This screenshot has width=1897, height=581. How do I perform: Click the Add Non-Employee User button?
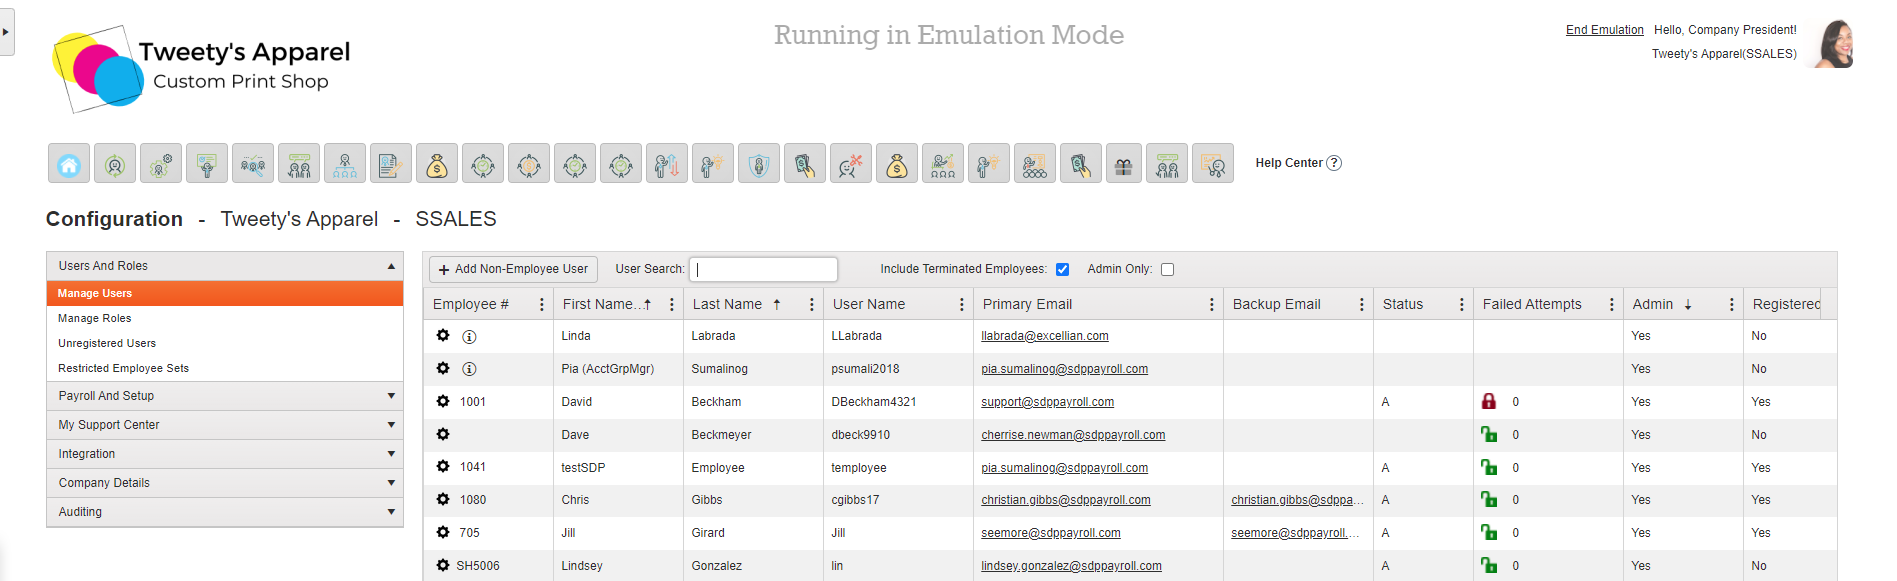click(513, 269)
